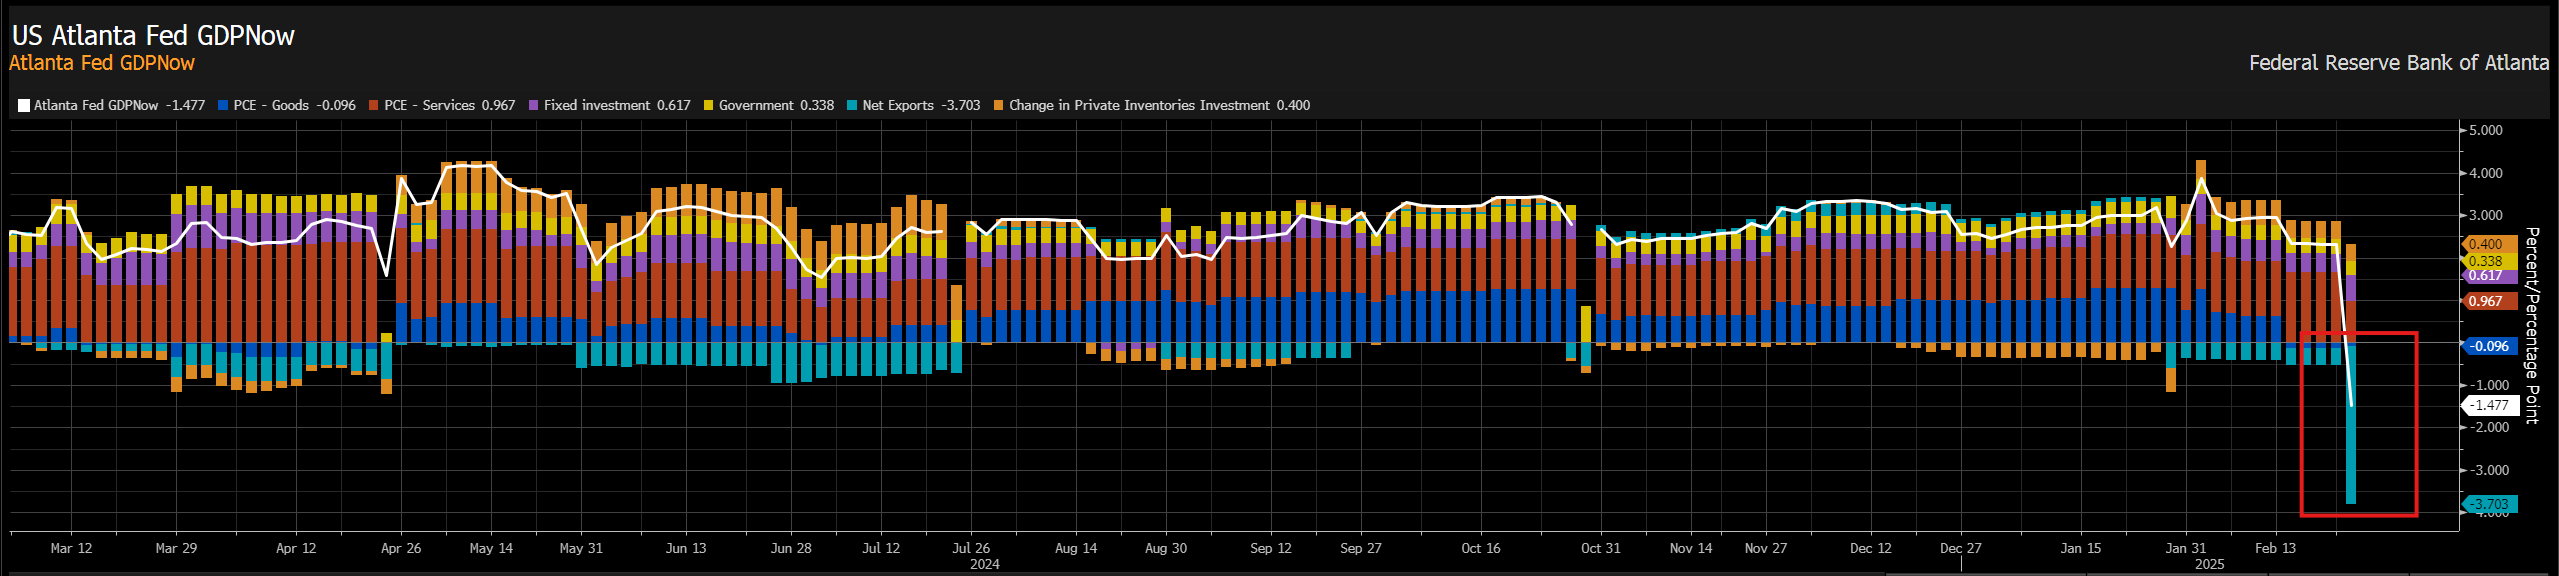
Task: Click the orange 0.400 value tag on axis
Action: click(x=2488, y=244)
